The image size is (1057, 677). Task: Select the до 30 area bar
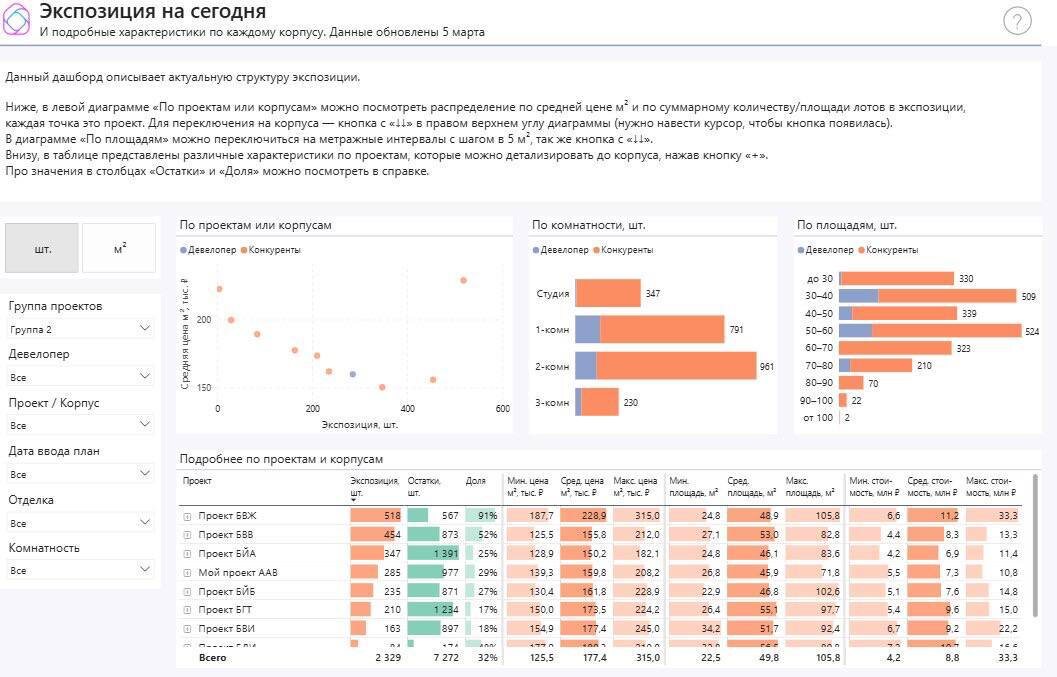(x=897, y=278)
